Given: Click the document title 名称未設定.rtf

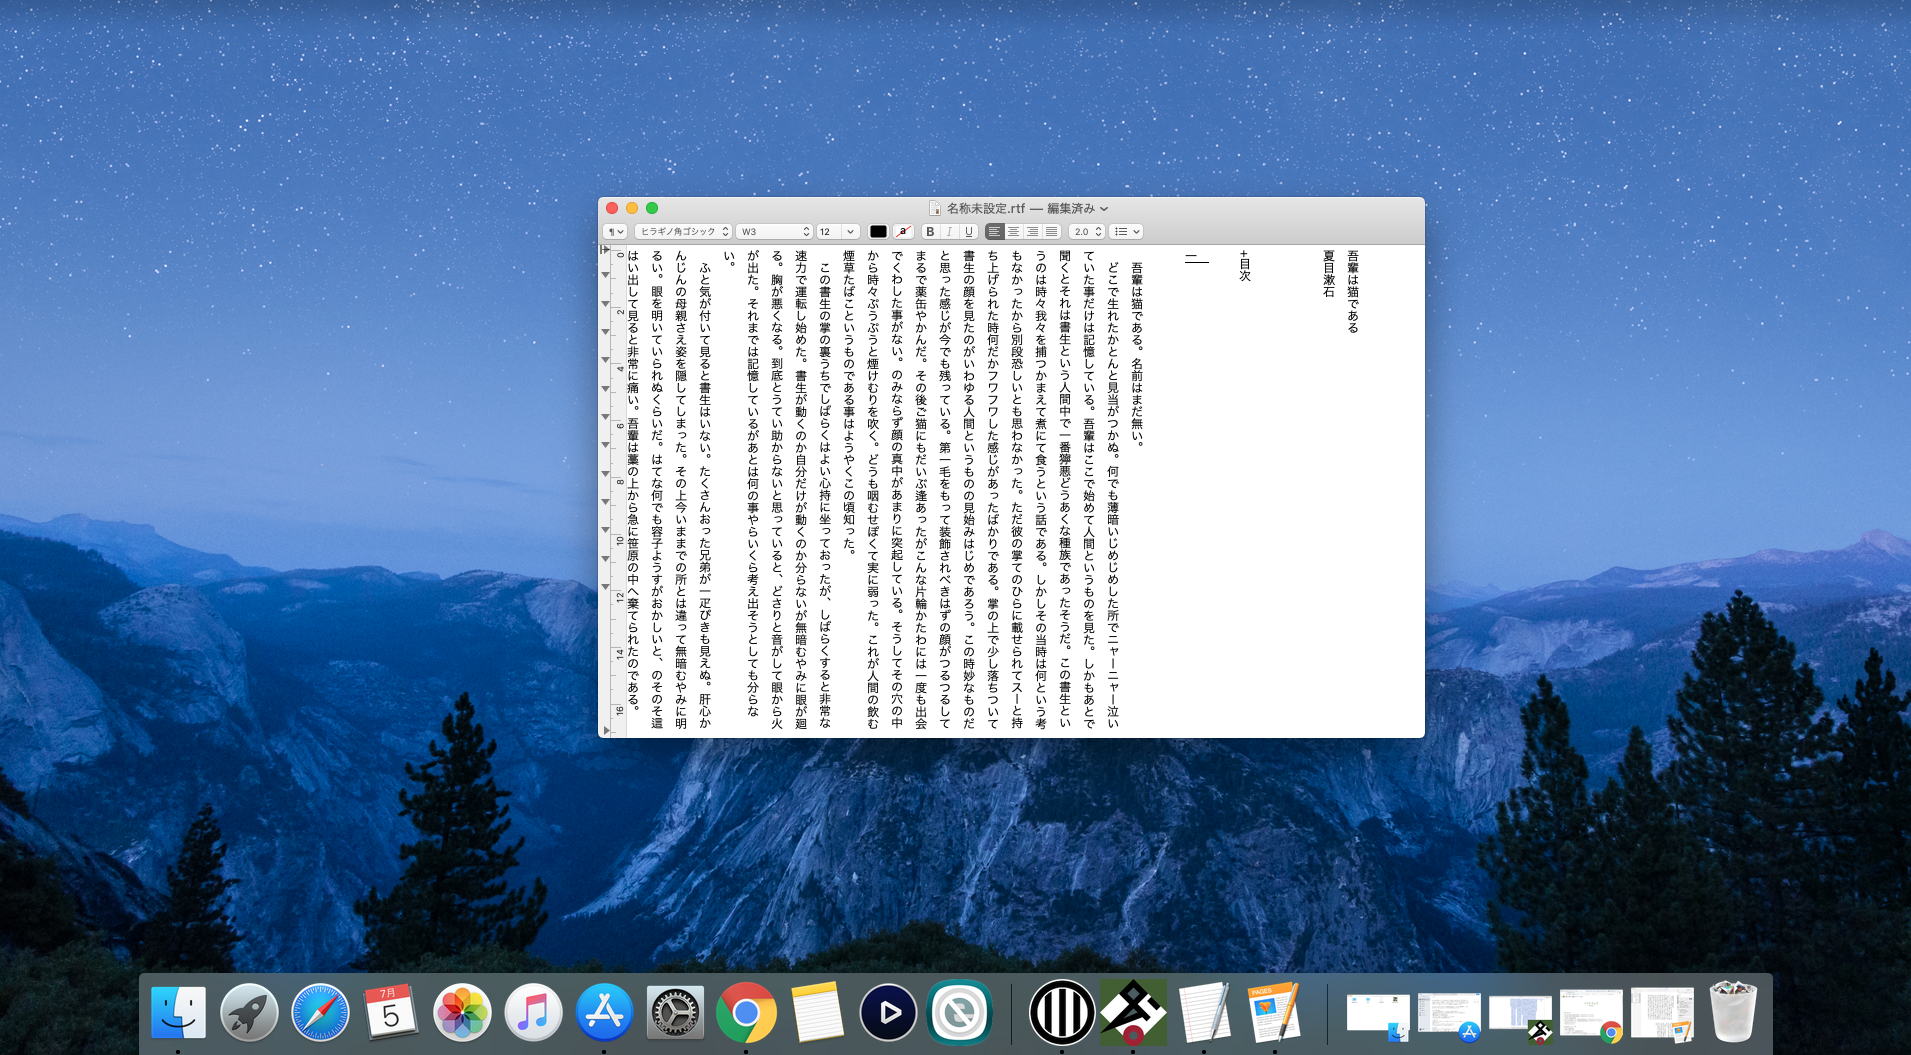Looking at the screenshot, I should coord(986,208).
